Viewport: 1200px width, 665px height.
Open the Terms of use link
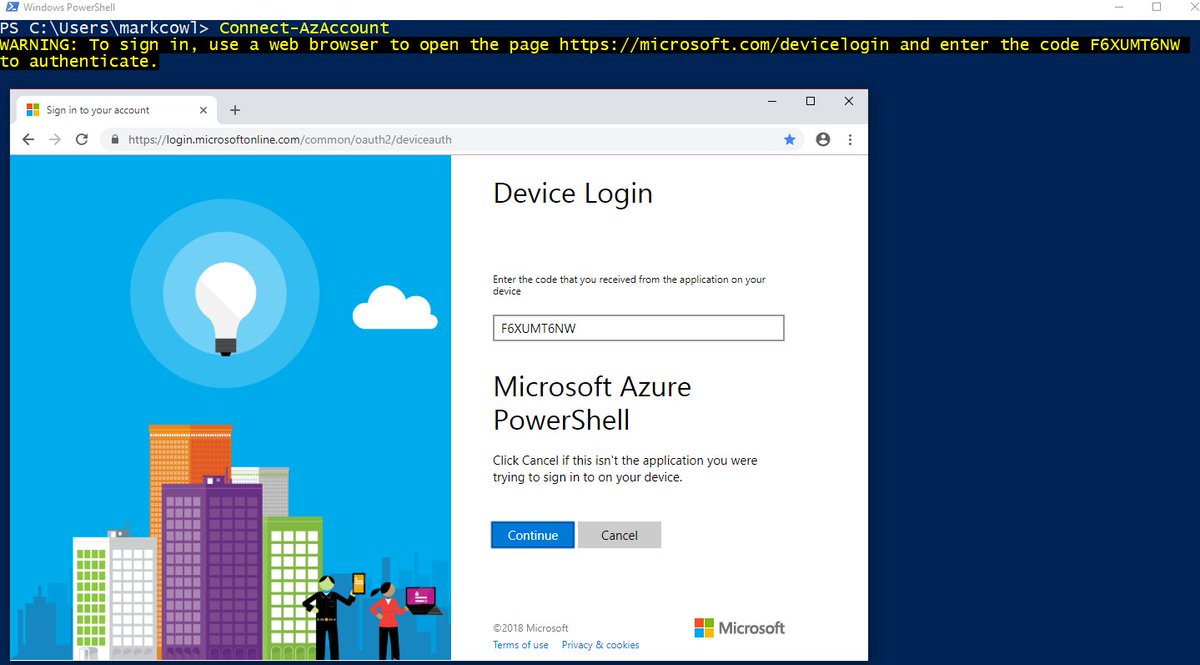[x=520, y=645]
